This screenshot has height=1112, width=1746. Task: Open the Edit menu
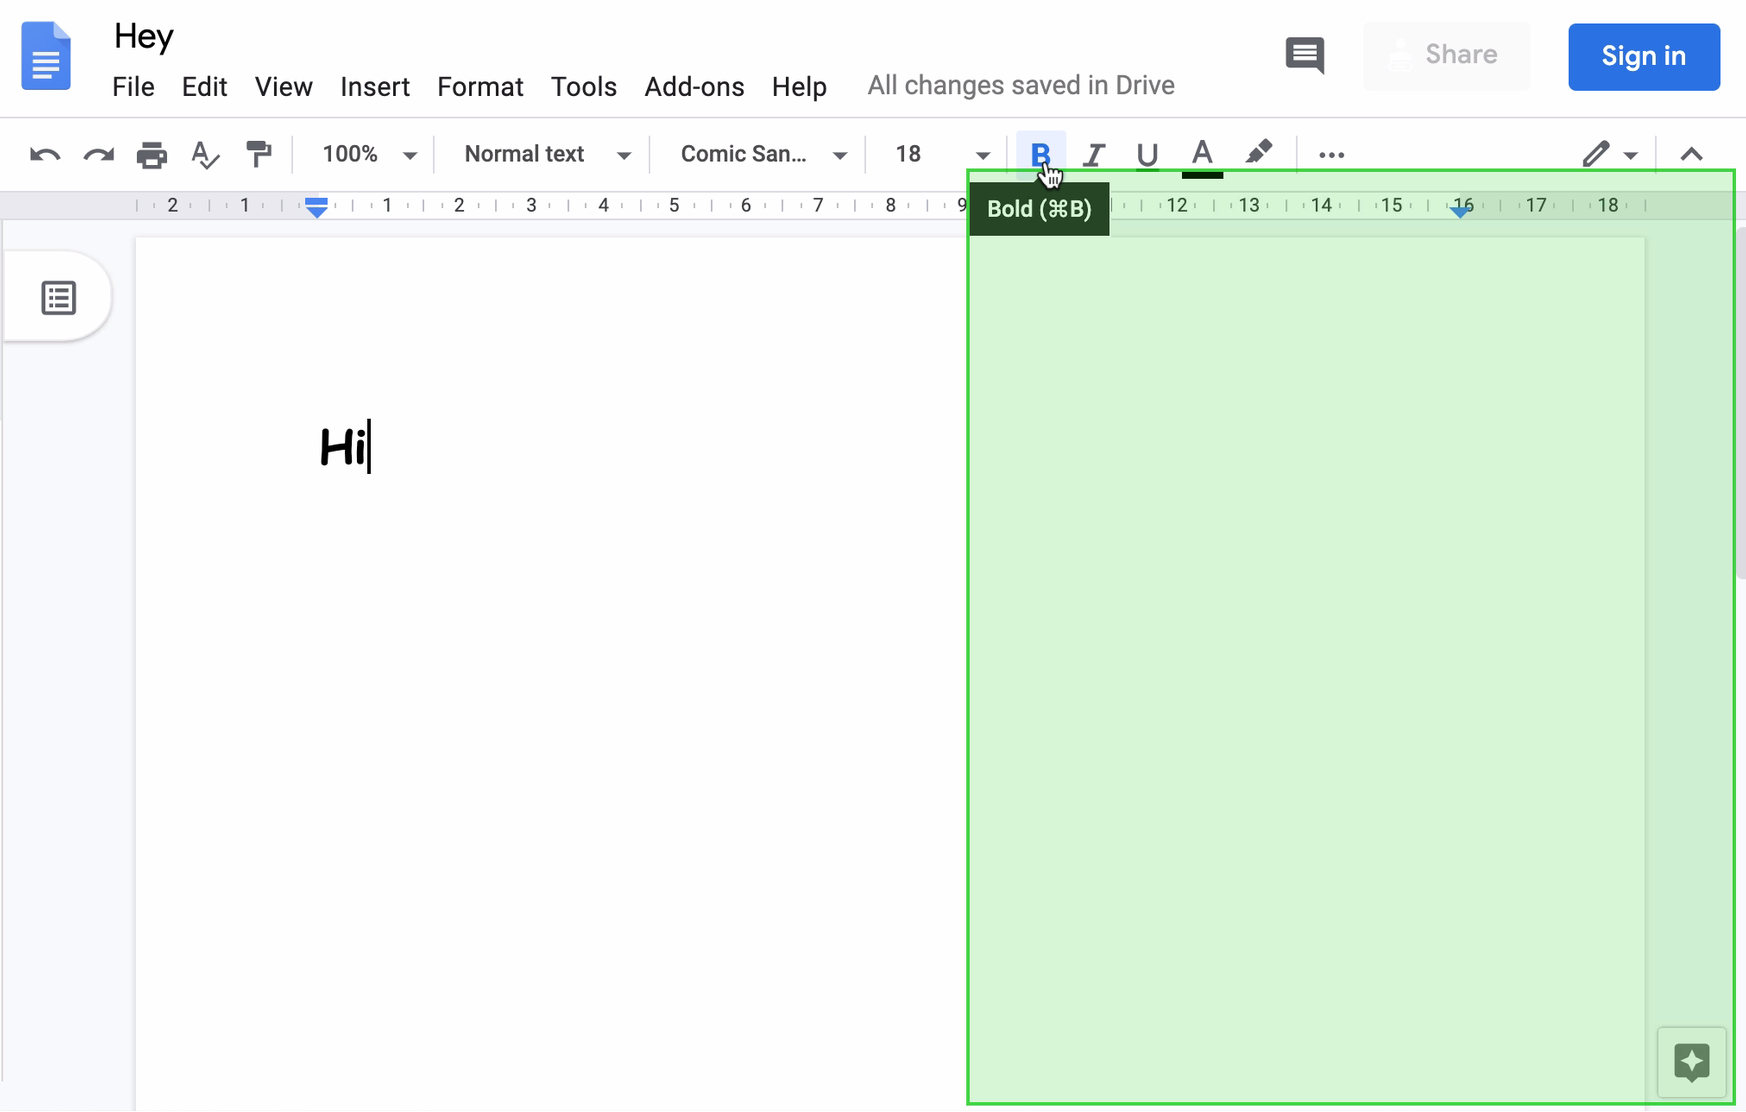[204, 87]
